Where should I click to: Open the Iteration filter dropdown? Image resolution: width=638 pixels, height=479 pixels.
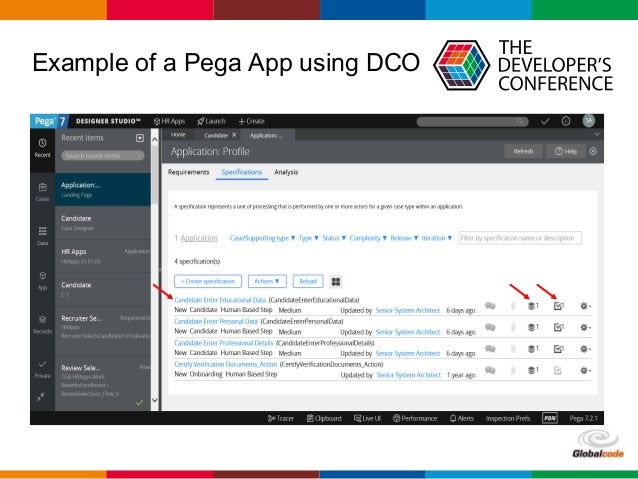point(437,238)
